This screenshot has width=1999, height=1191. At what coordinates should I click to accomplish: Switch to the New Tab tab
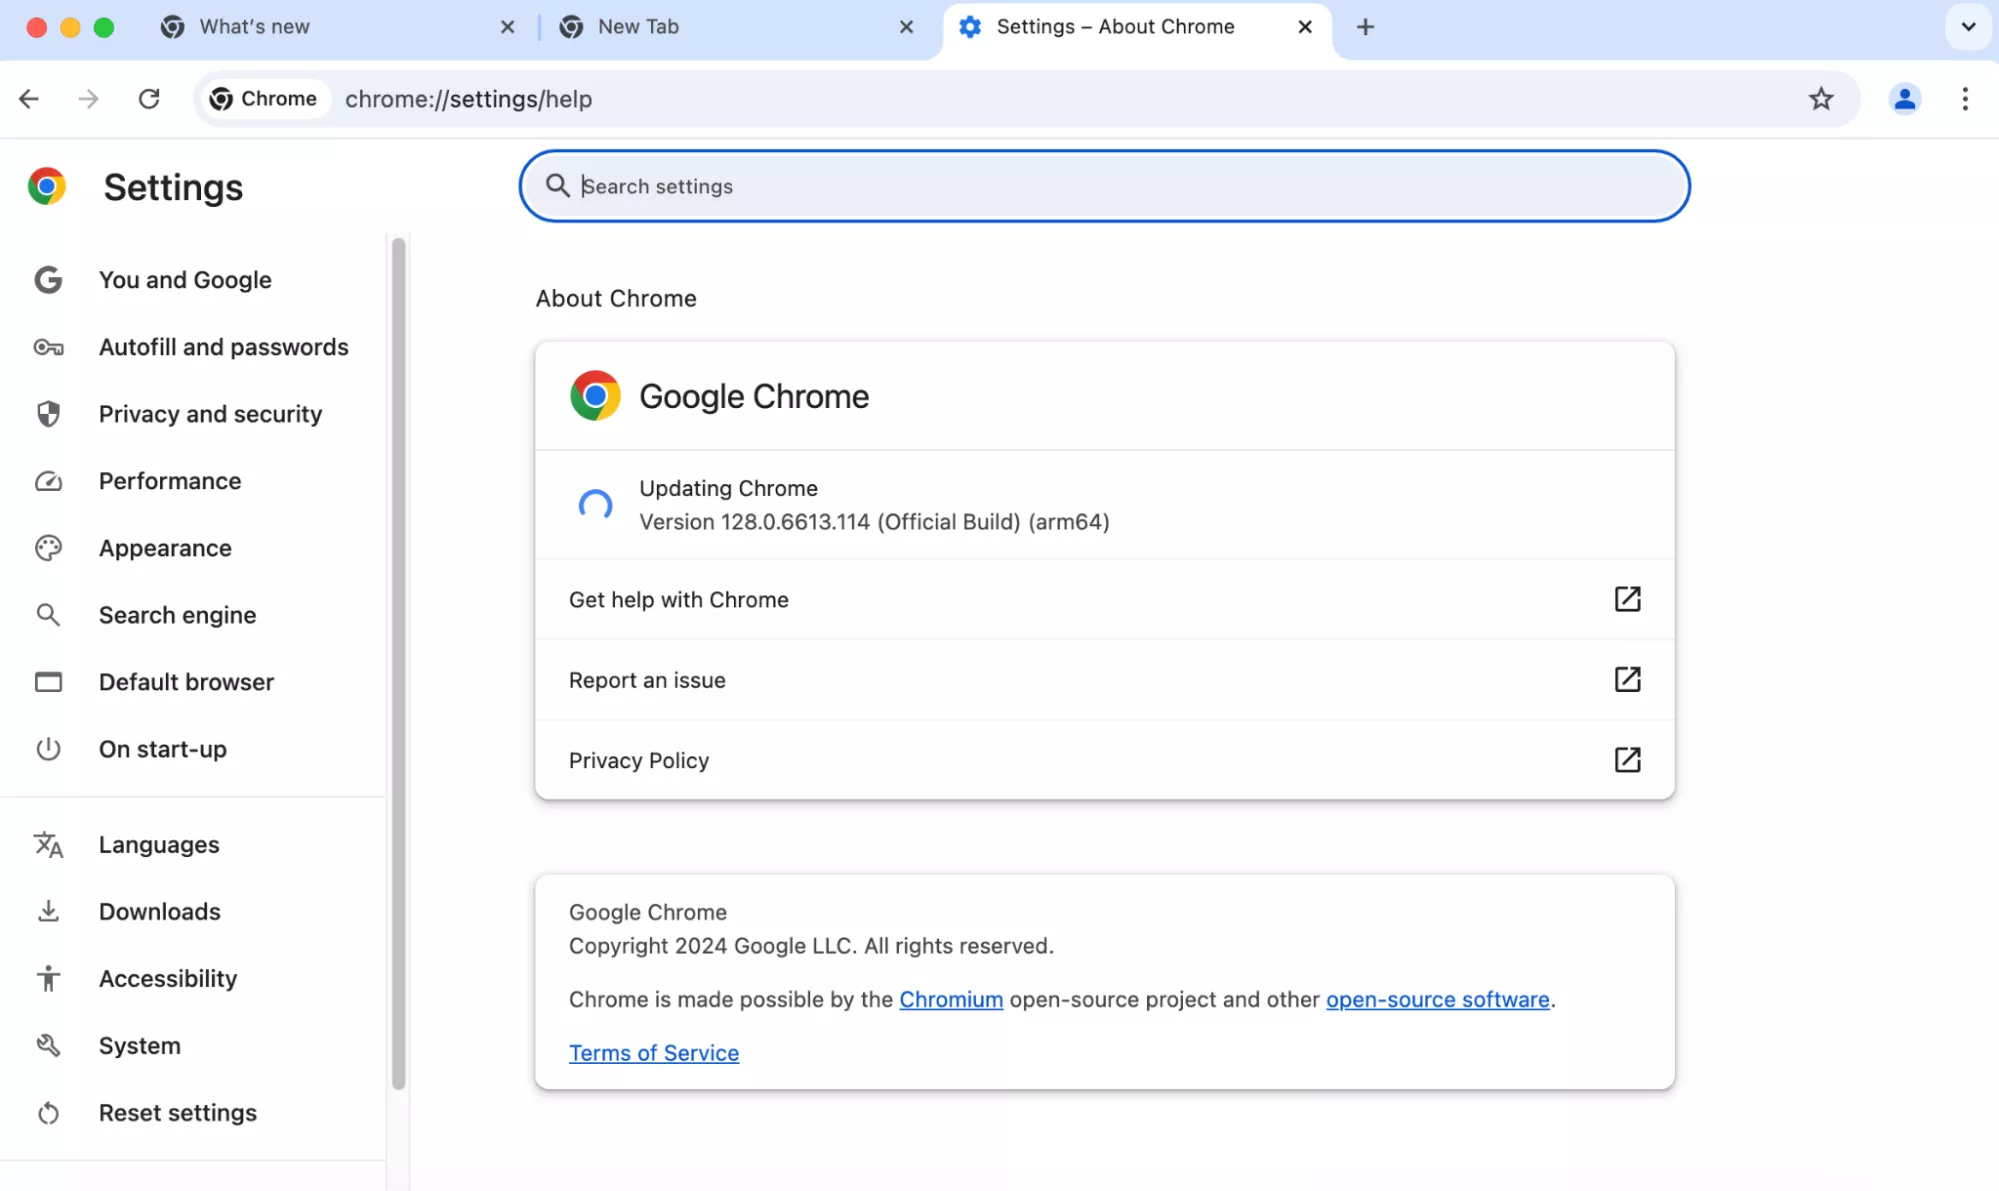(638, 27)
